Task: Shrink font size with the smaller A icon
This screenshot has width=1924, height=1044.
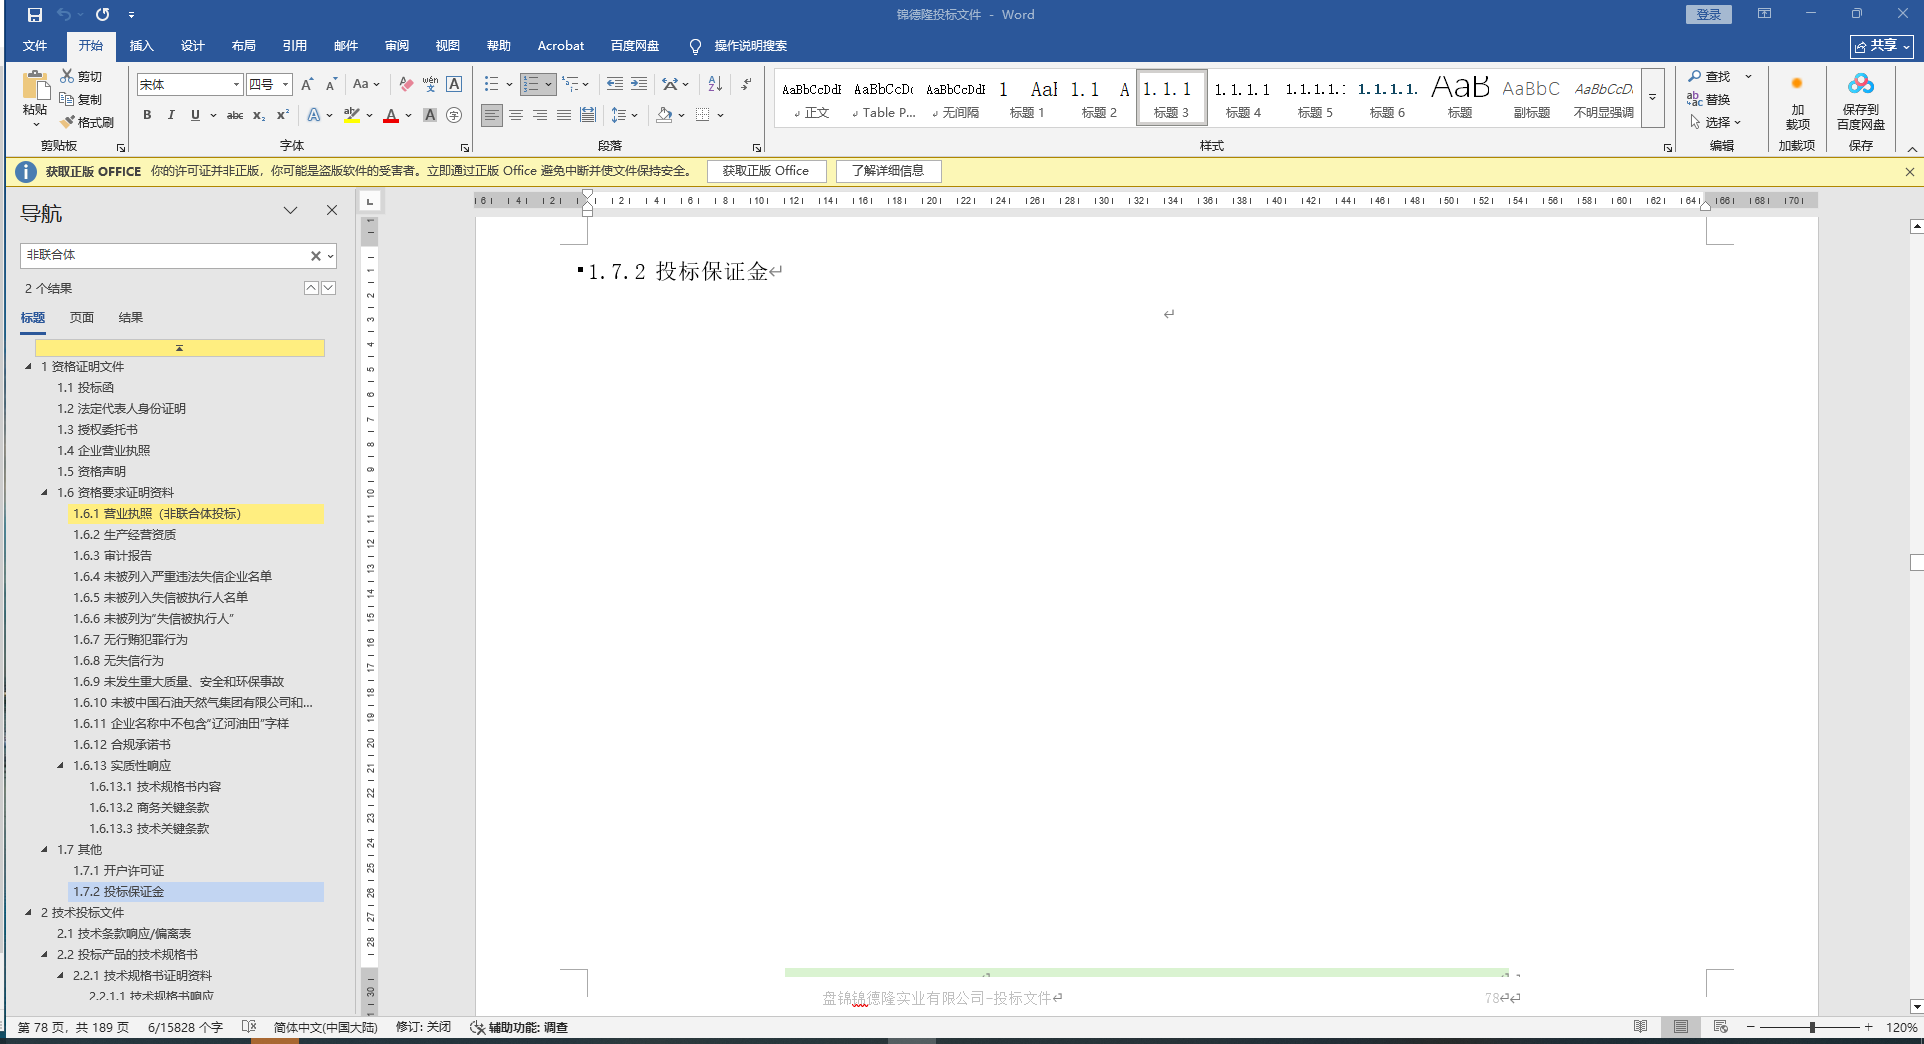Action: point(331,85)
